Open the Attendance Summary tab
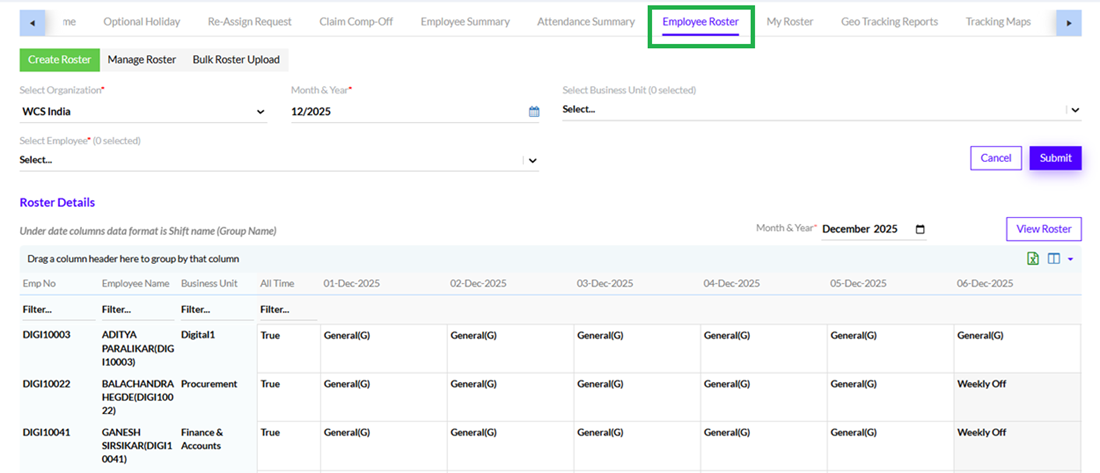This screenshot has width=1100, height=473. tap(585, 21)
